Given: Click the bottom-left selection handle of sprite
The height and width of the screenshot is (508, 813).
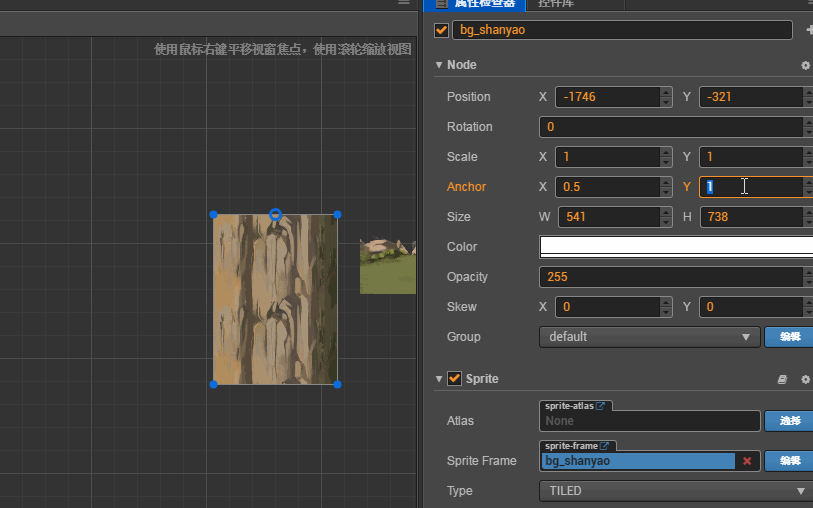Looking at the screenshot, I should tap(213, 385).
